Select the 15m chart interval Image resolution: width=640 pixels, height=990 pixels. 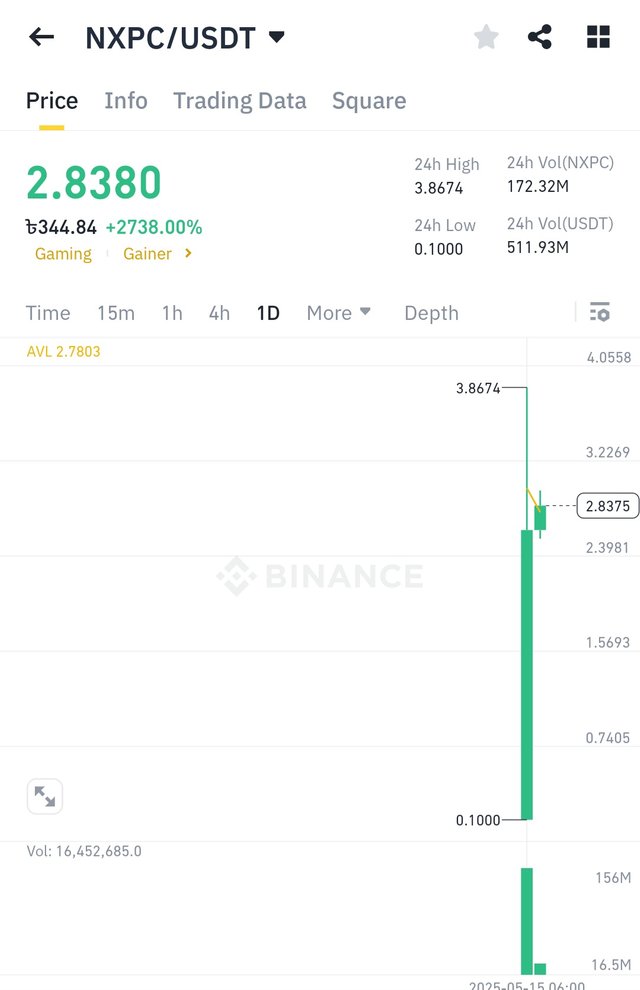click(x=116, y=313)
